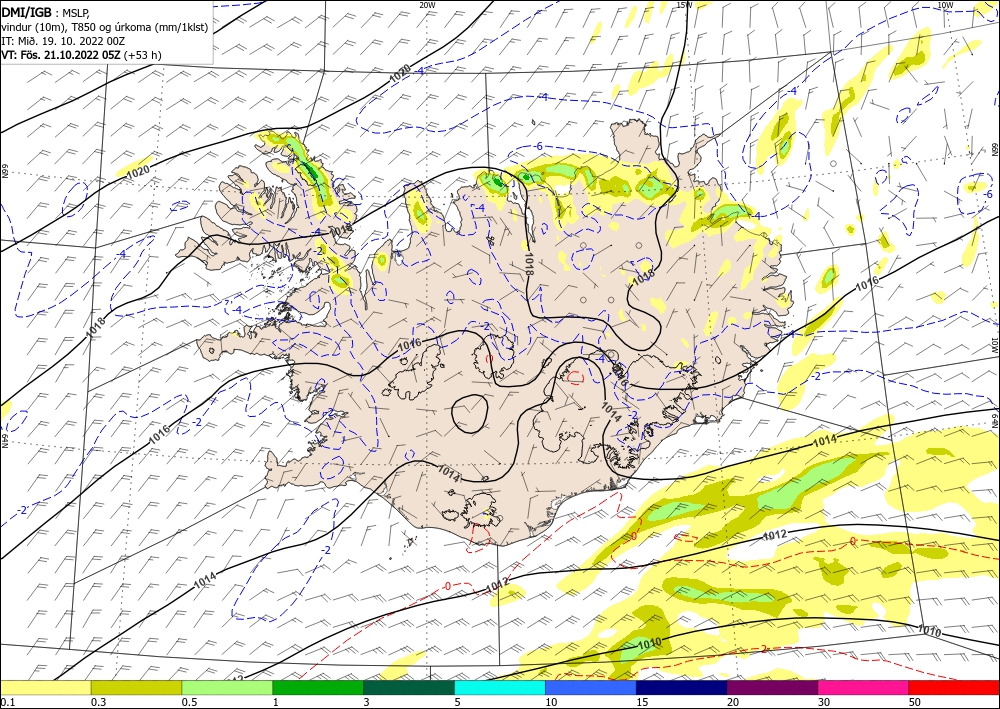This screenshot has height=709, width=1000.
Task: Click the 'vindur (10m), T850 og úrkoma' line
Action: click(x=105, y=27)
